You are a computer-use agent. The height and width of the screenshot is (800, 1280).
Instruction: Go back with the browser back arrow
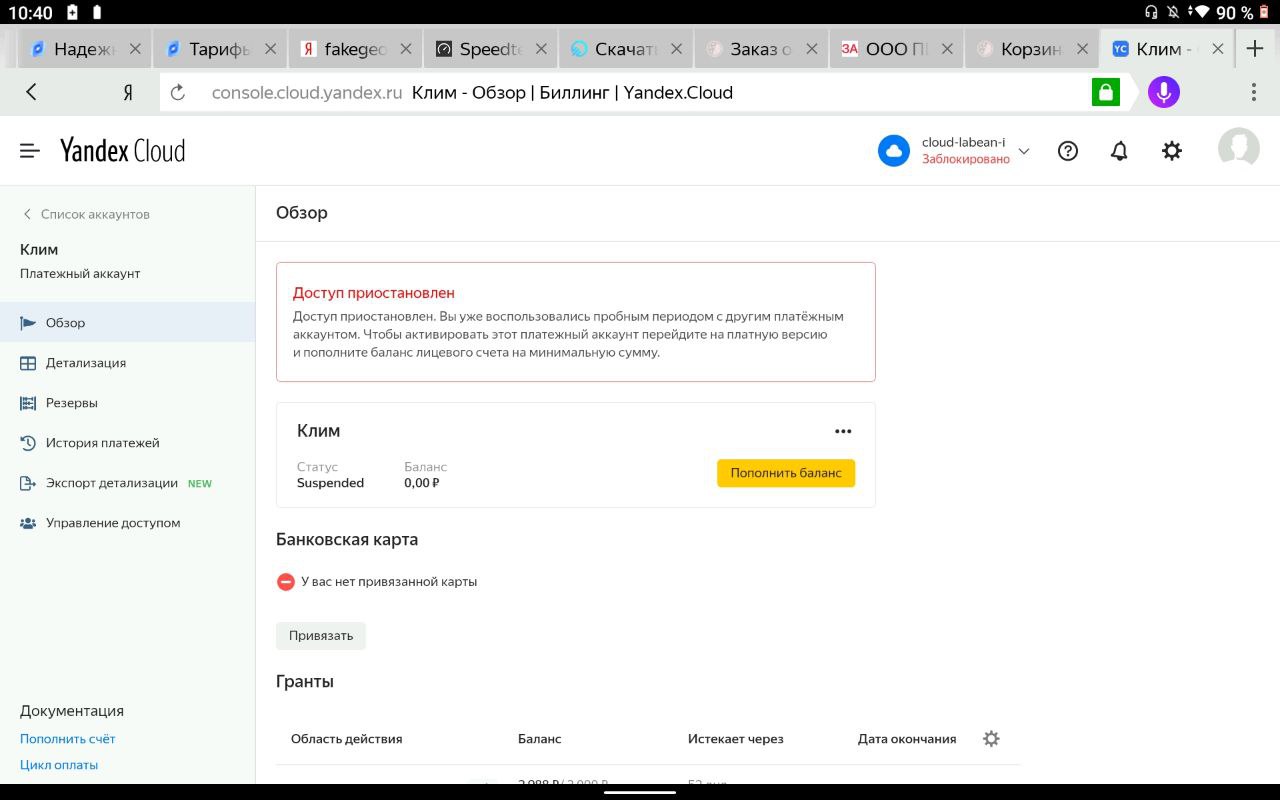[31, 92]
